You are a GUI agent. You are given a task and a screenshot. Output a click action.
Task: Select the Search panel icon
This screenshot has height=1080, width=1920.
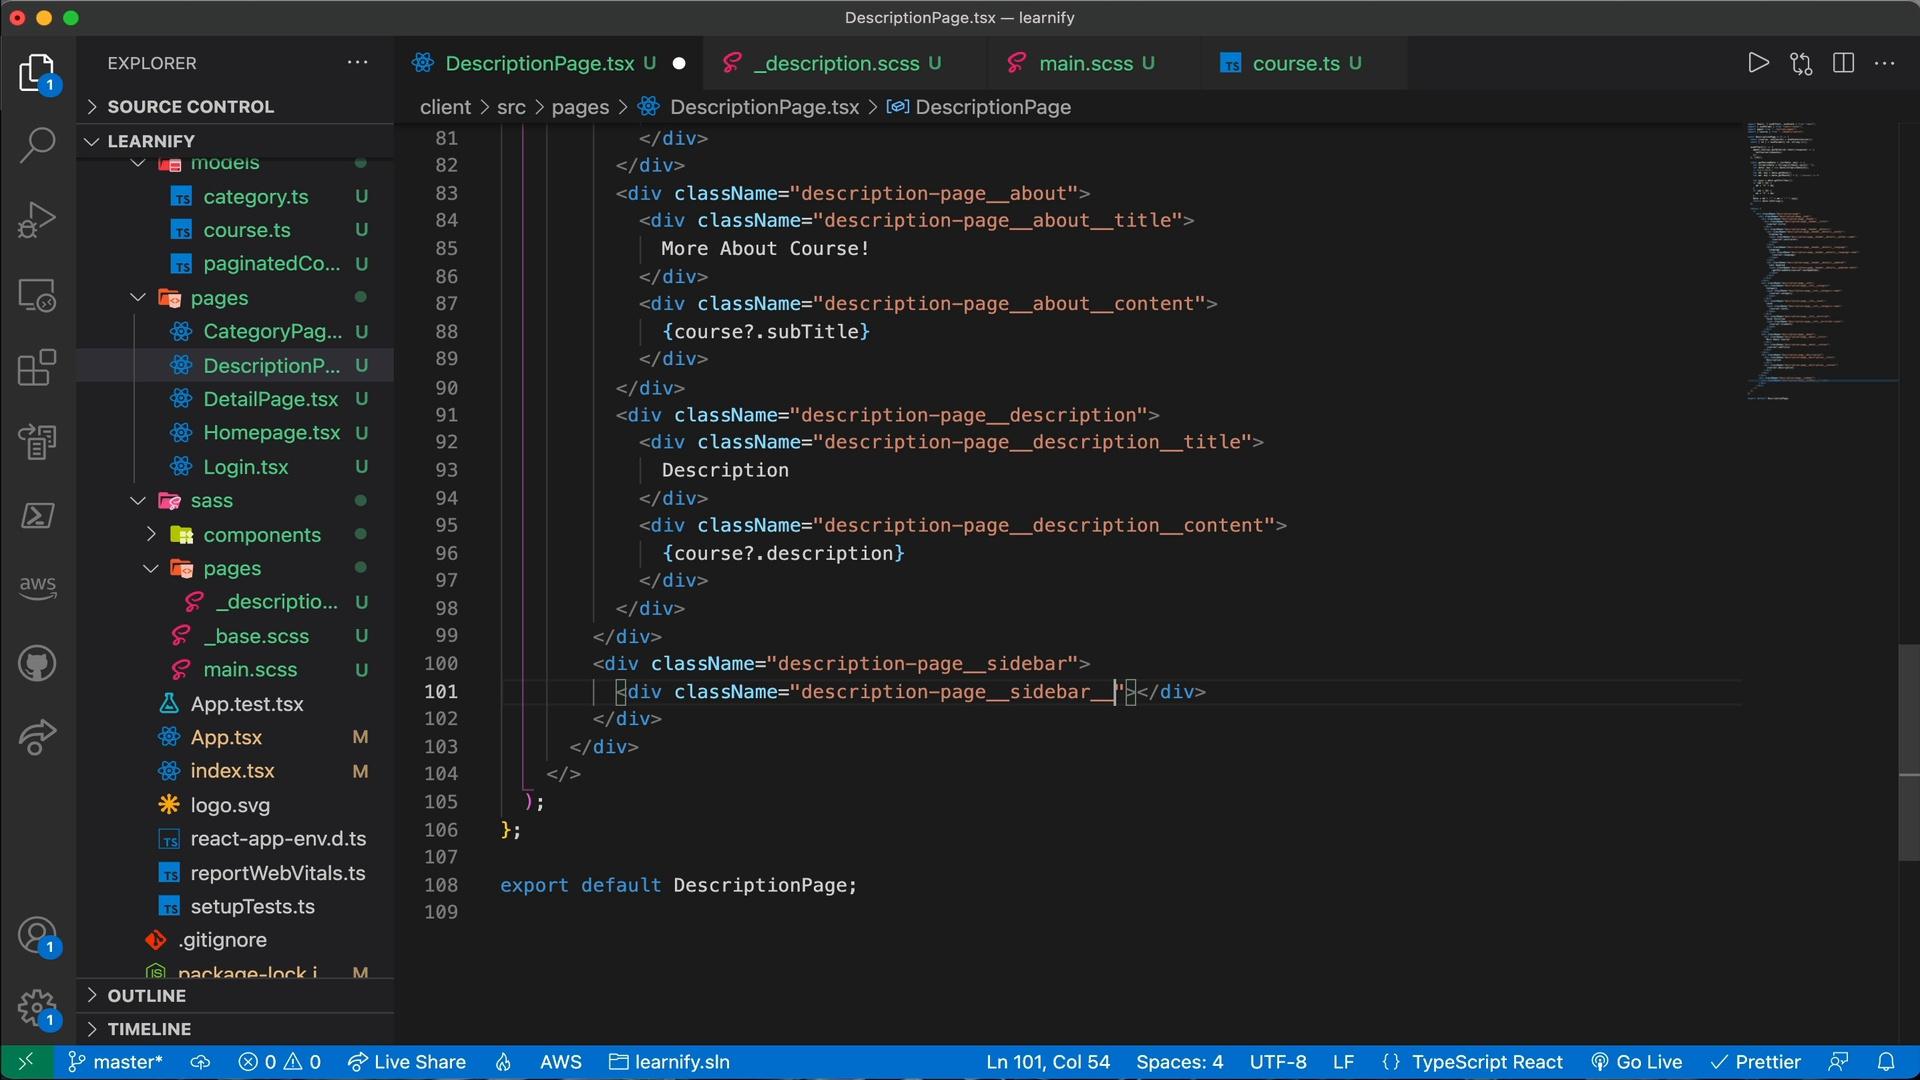36,146
